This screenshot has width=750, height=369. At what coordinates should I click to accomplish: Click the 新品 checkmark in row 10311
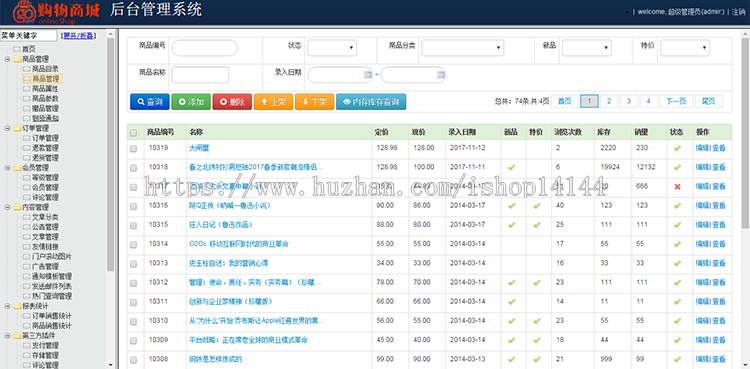(x=512, y=302)
